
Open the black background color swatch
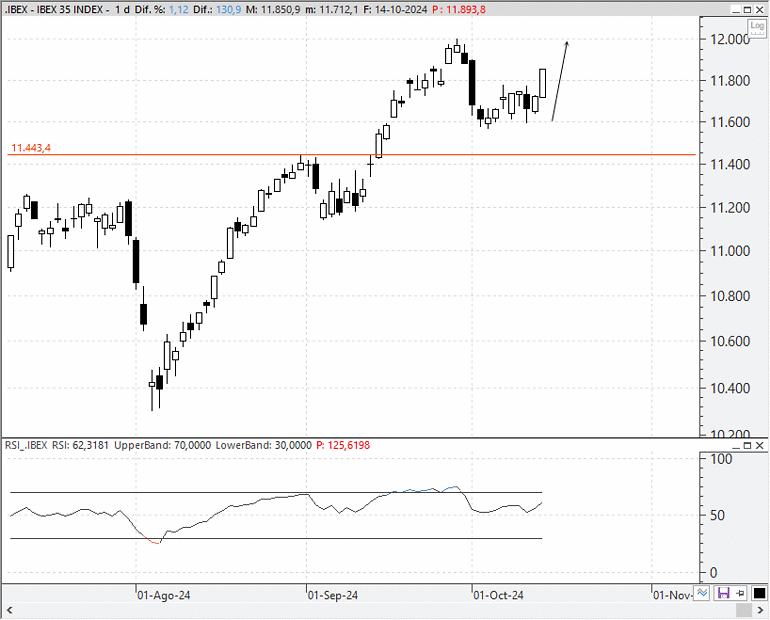(x=759, y=593)
